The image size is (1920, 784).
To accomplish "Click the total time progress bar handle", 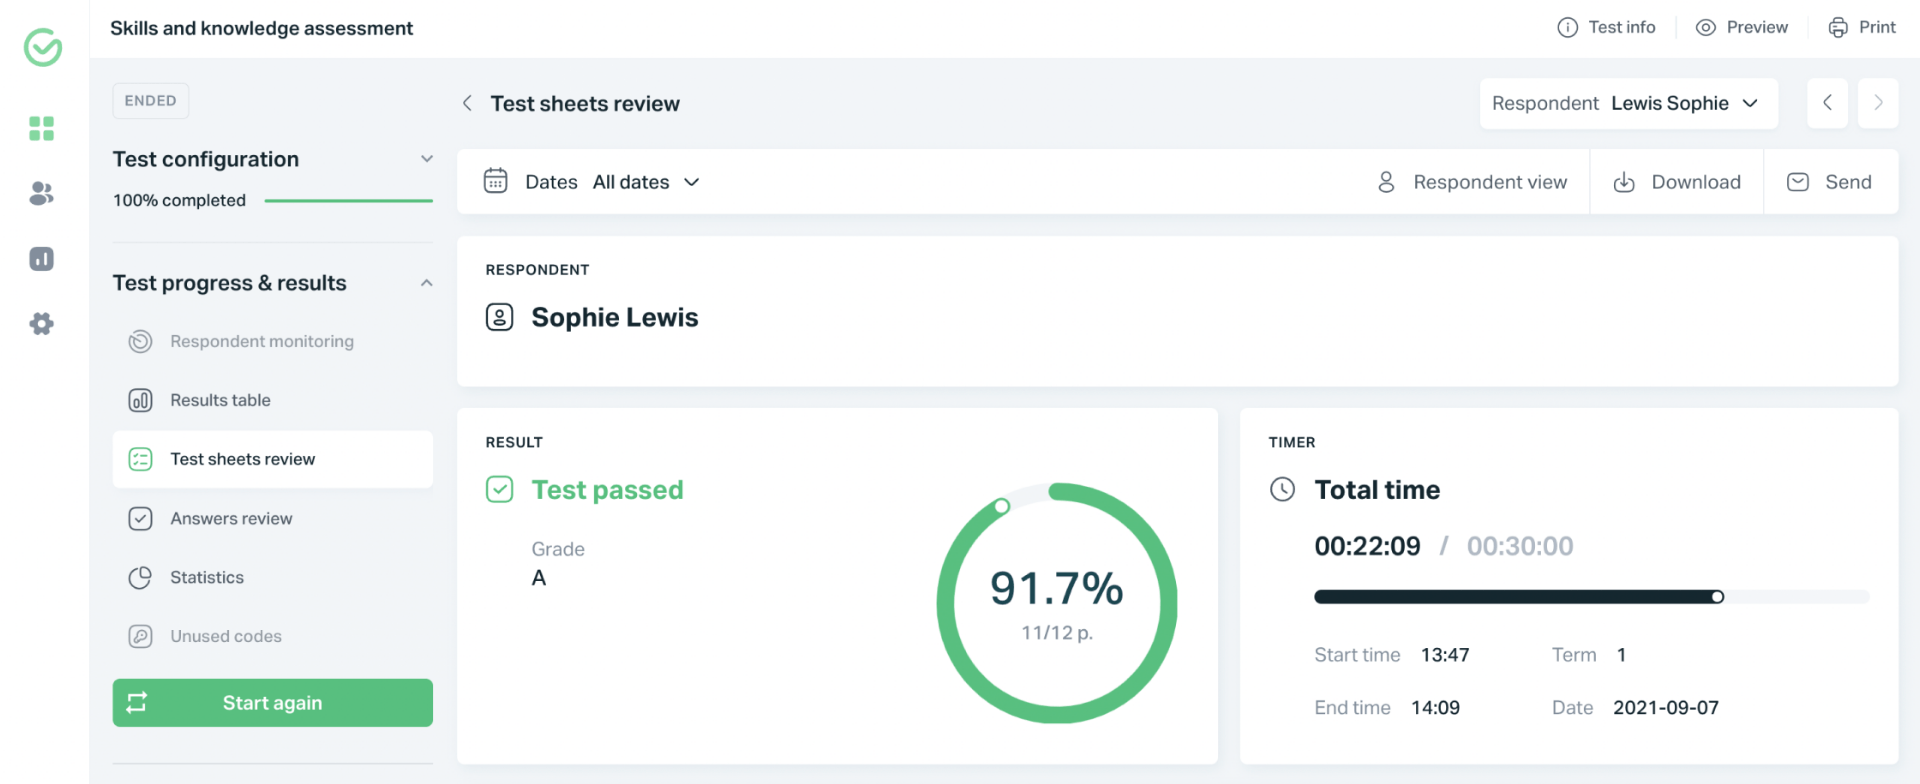I will 1717,597.
